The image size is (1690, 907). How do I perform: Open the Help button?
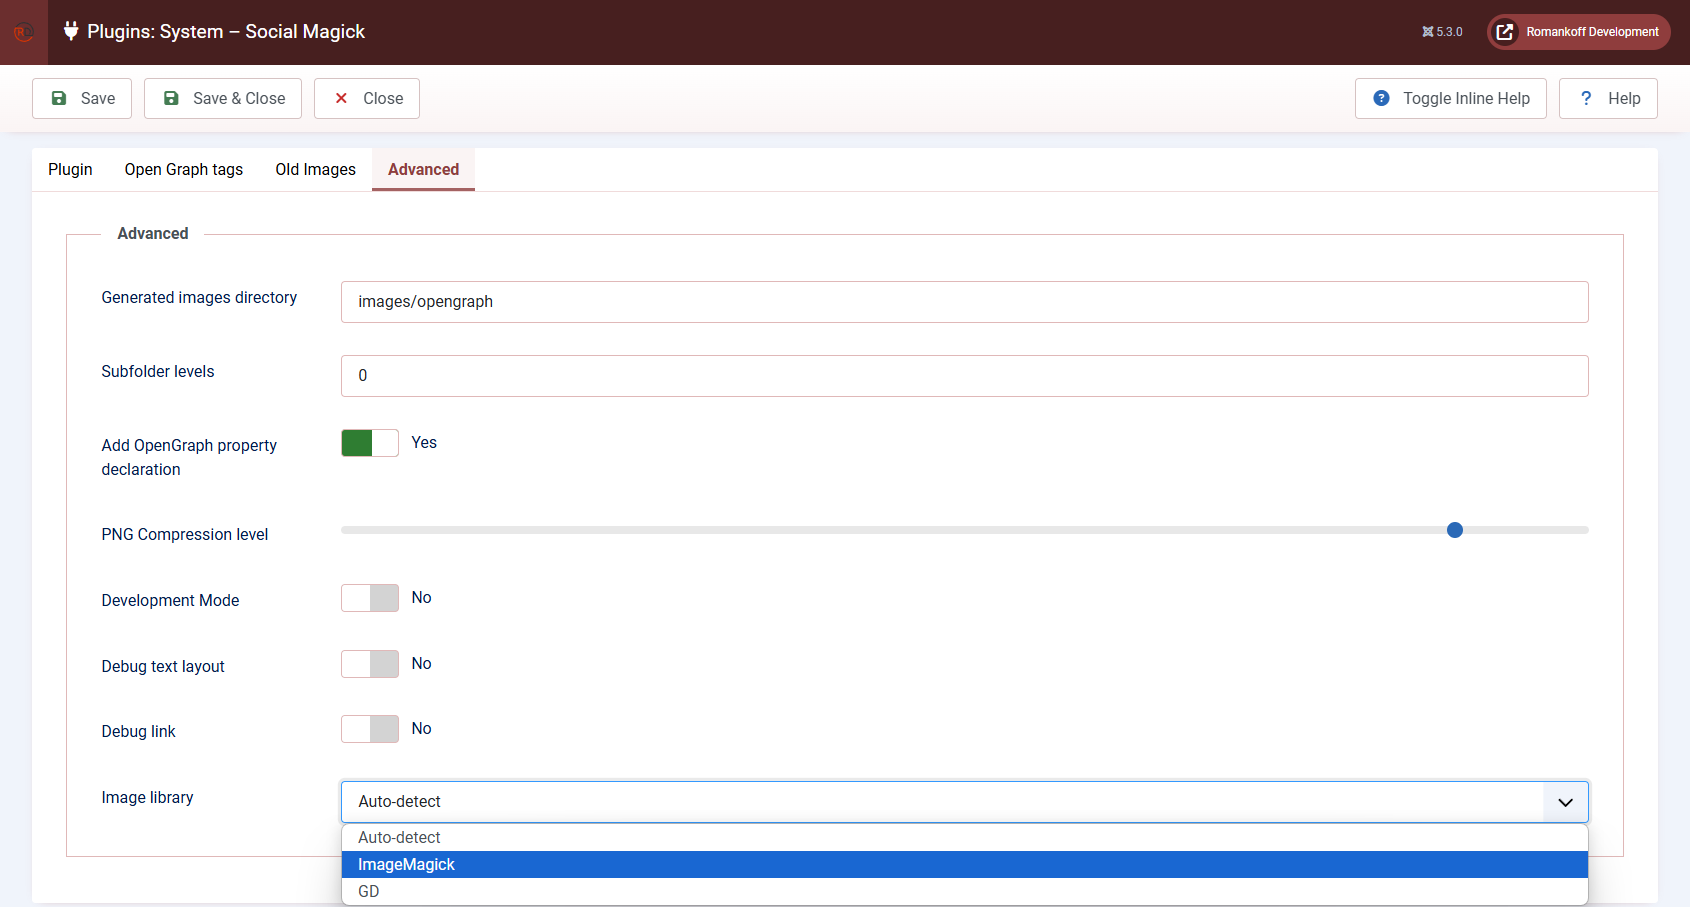pos(1608,98)
